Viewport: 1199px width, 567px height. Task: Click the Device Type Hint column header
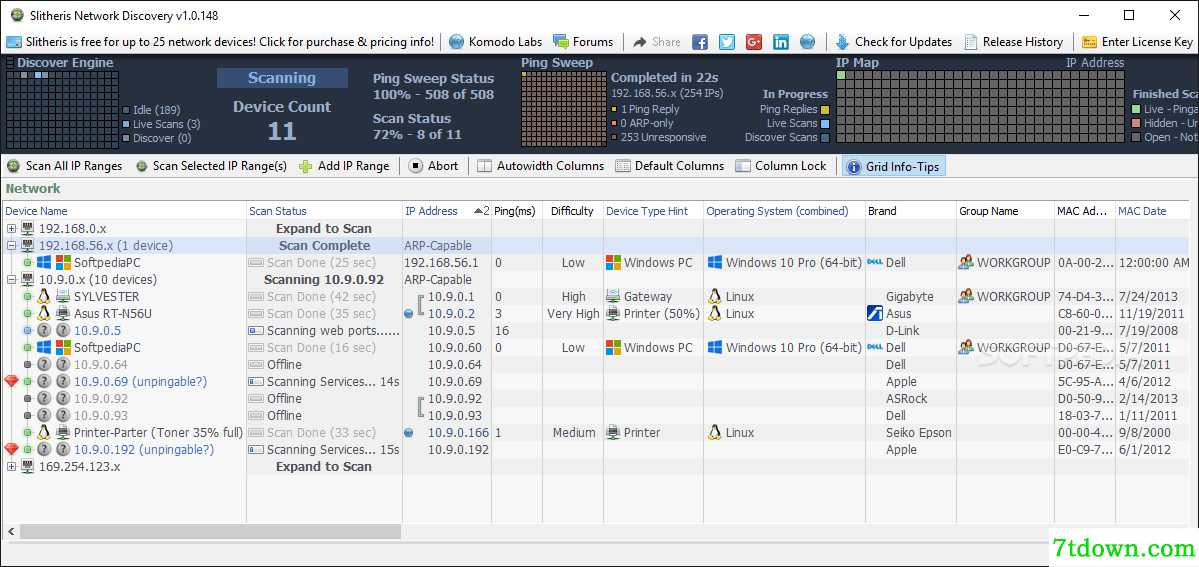tap(647, 211)
